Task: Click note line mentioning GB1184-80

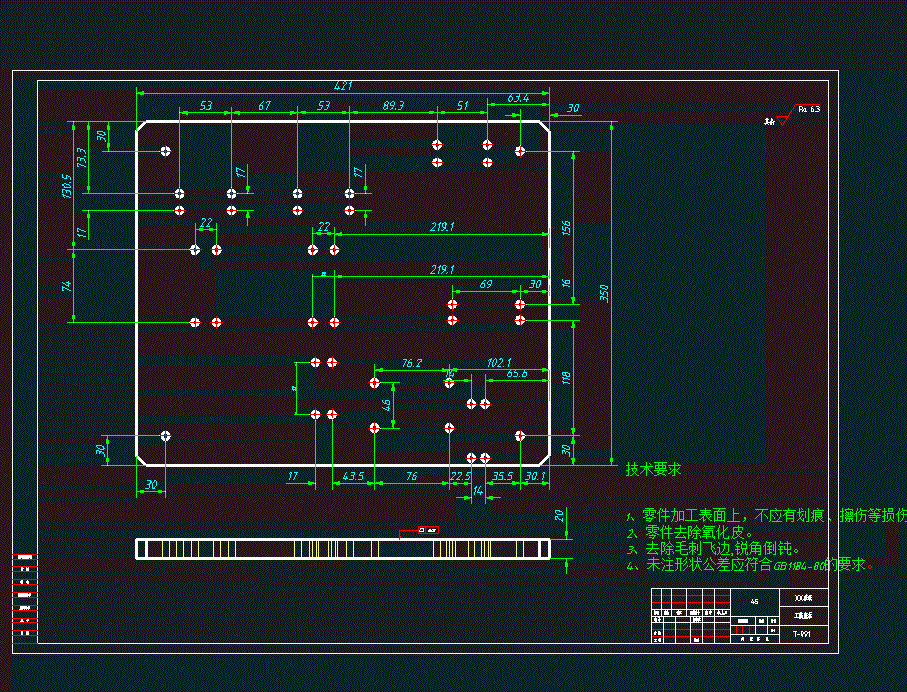Action: click(x=750, y=564)
